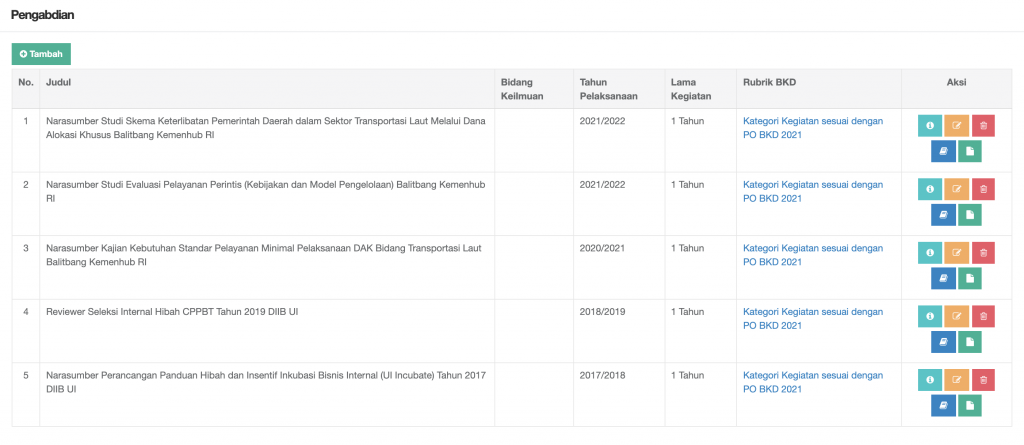Delete the Studi Evaluasi Pelayanan Perintis row
The height and width of the screenshot is (445, 1024).
(983, 189)
